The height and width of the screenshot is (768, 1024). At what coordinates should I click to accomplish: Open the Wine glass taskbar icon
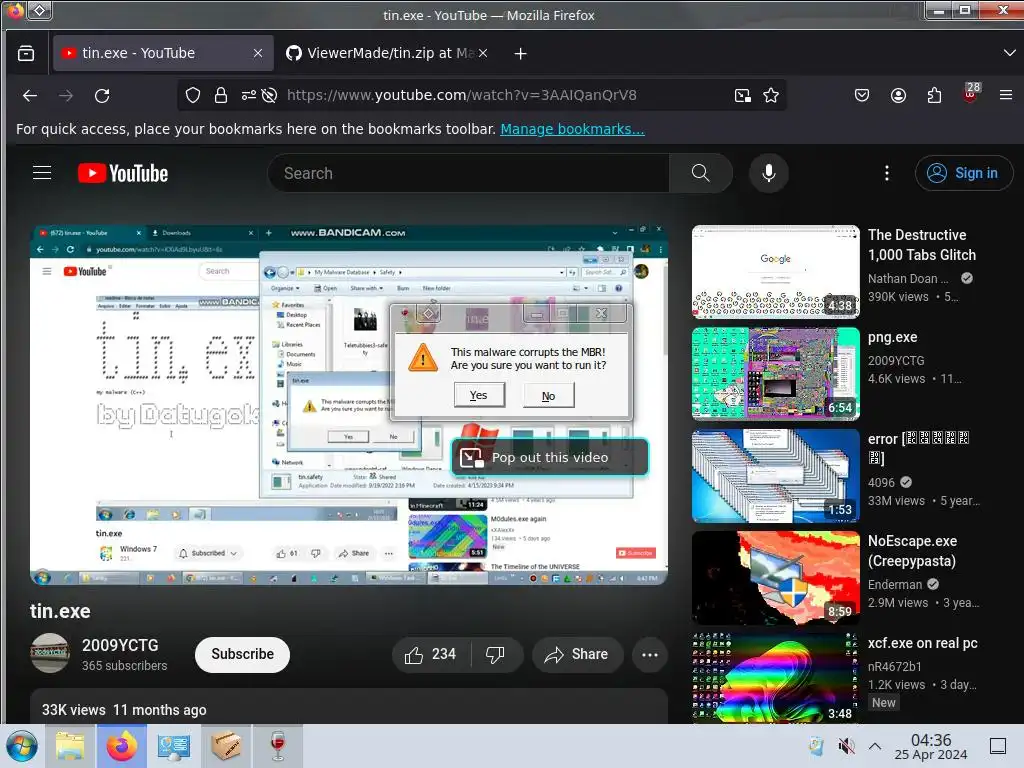point(278,746)
